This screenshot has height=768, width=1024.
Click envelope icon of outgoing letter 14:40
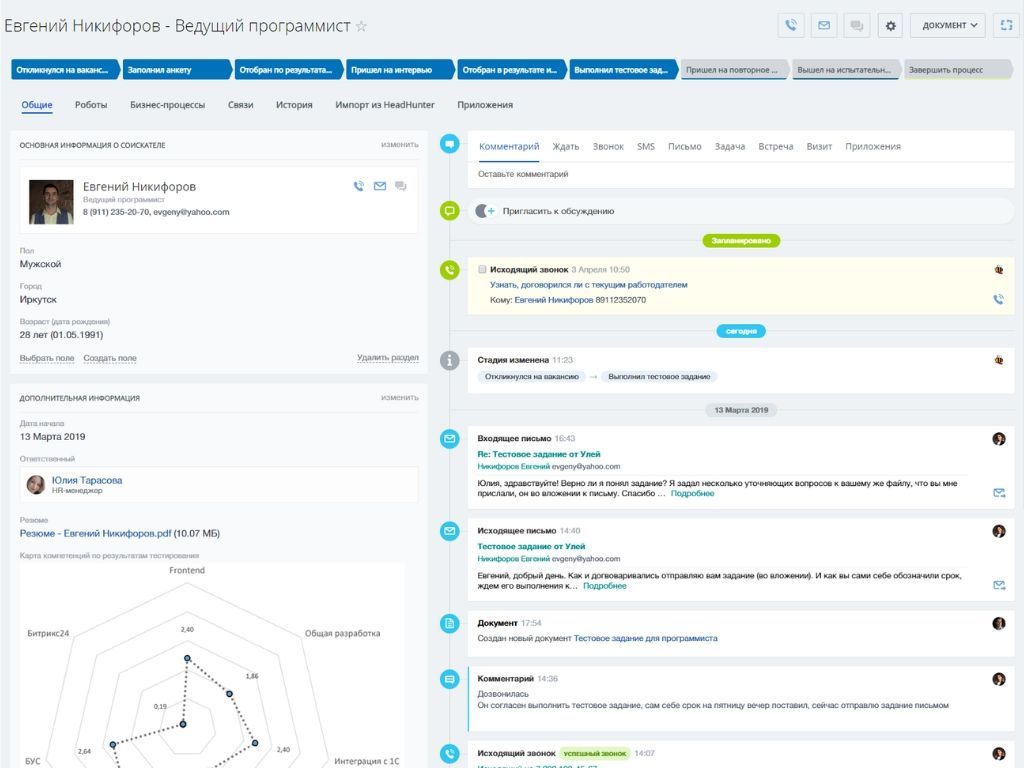449,531
